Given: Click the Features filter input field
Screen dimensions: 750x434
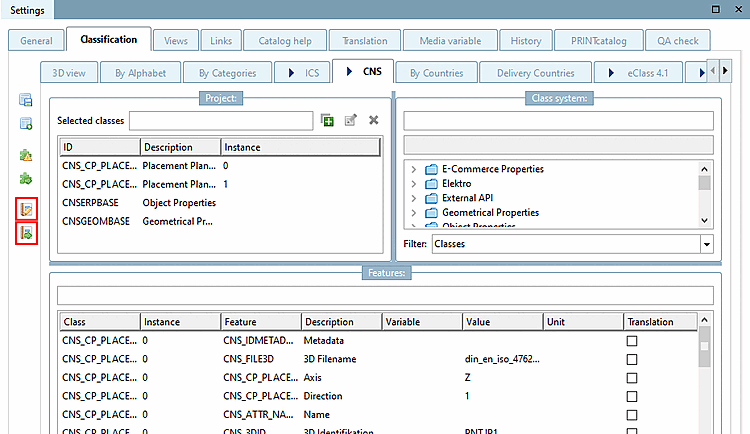Looking at the screenshot, I should 385,295.
